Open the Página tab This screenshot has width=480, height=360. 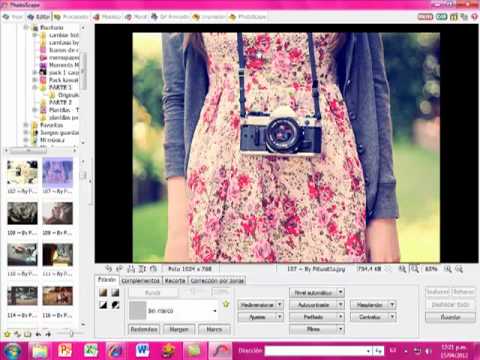point(107,17)
